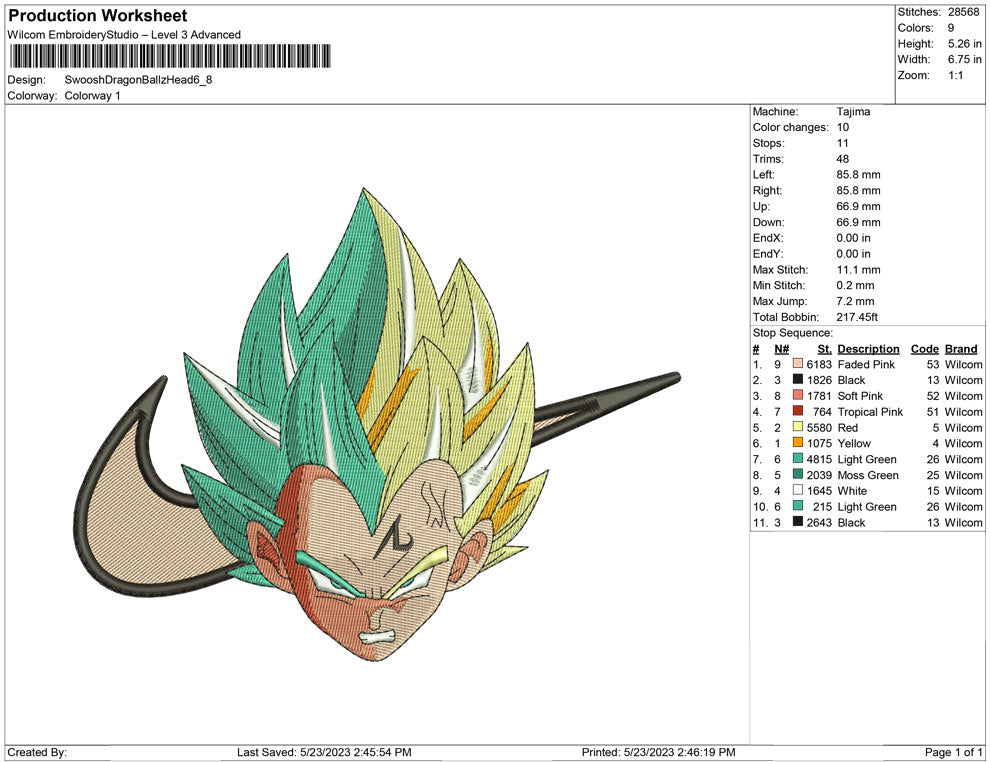This screenshot has width=990, height=762.
Task: Click the pale yellow swatch labeled Red
Action: click(x=798, y=427)
